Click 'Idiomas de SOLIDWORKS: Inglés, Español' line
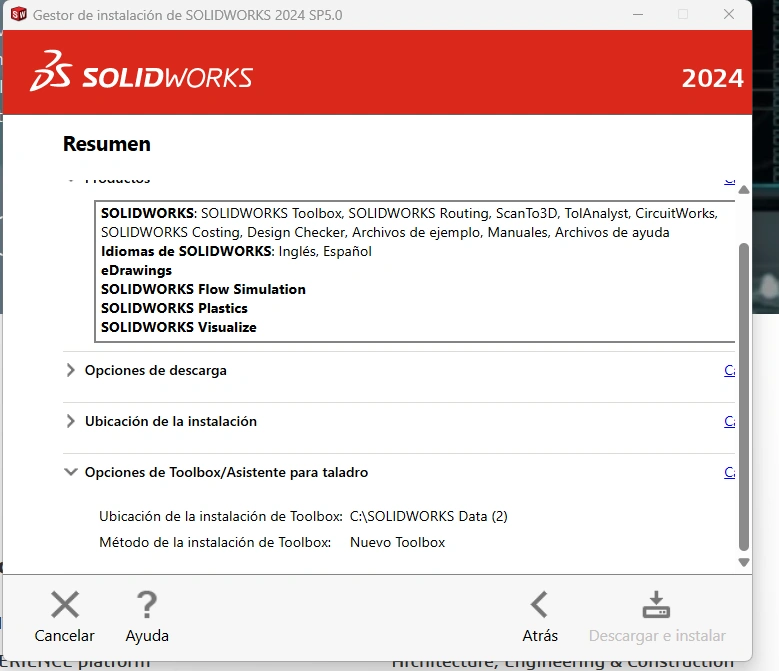This screenshot has height=671, width=779. (236, 251)
